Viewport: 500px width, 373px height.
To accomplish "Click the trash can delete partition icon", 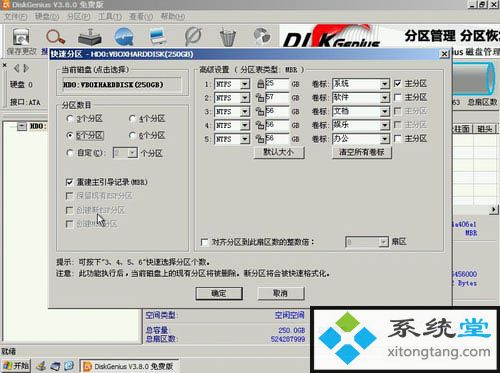I will tap(228, 37).
